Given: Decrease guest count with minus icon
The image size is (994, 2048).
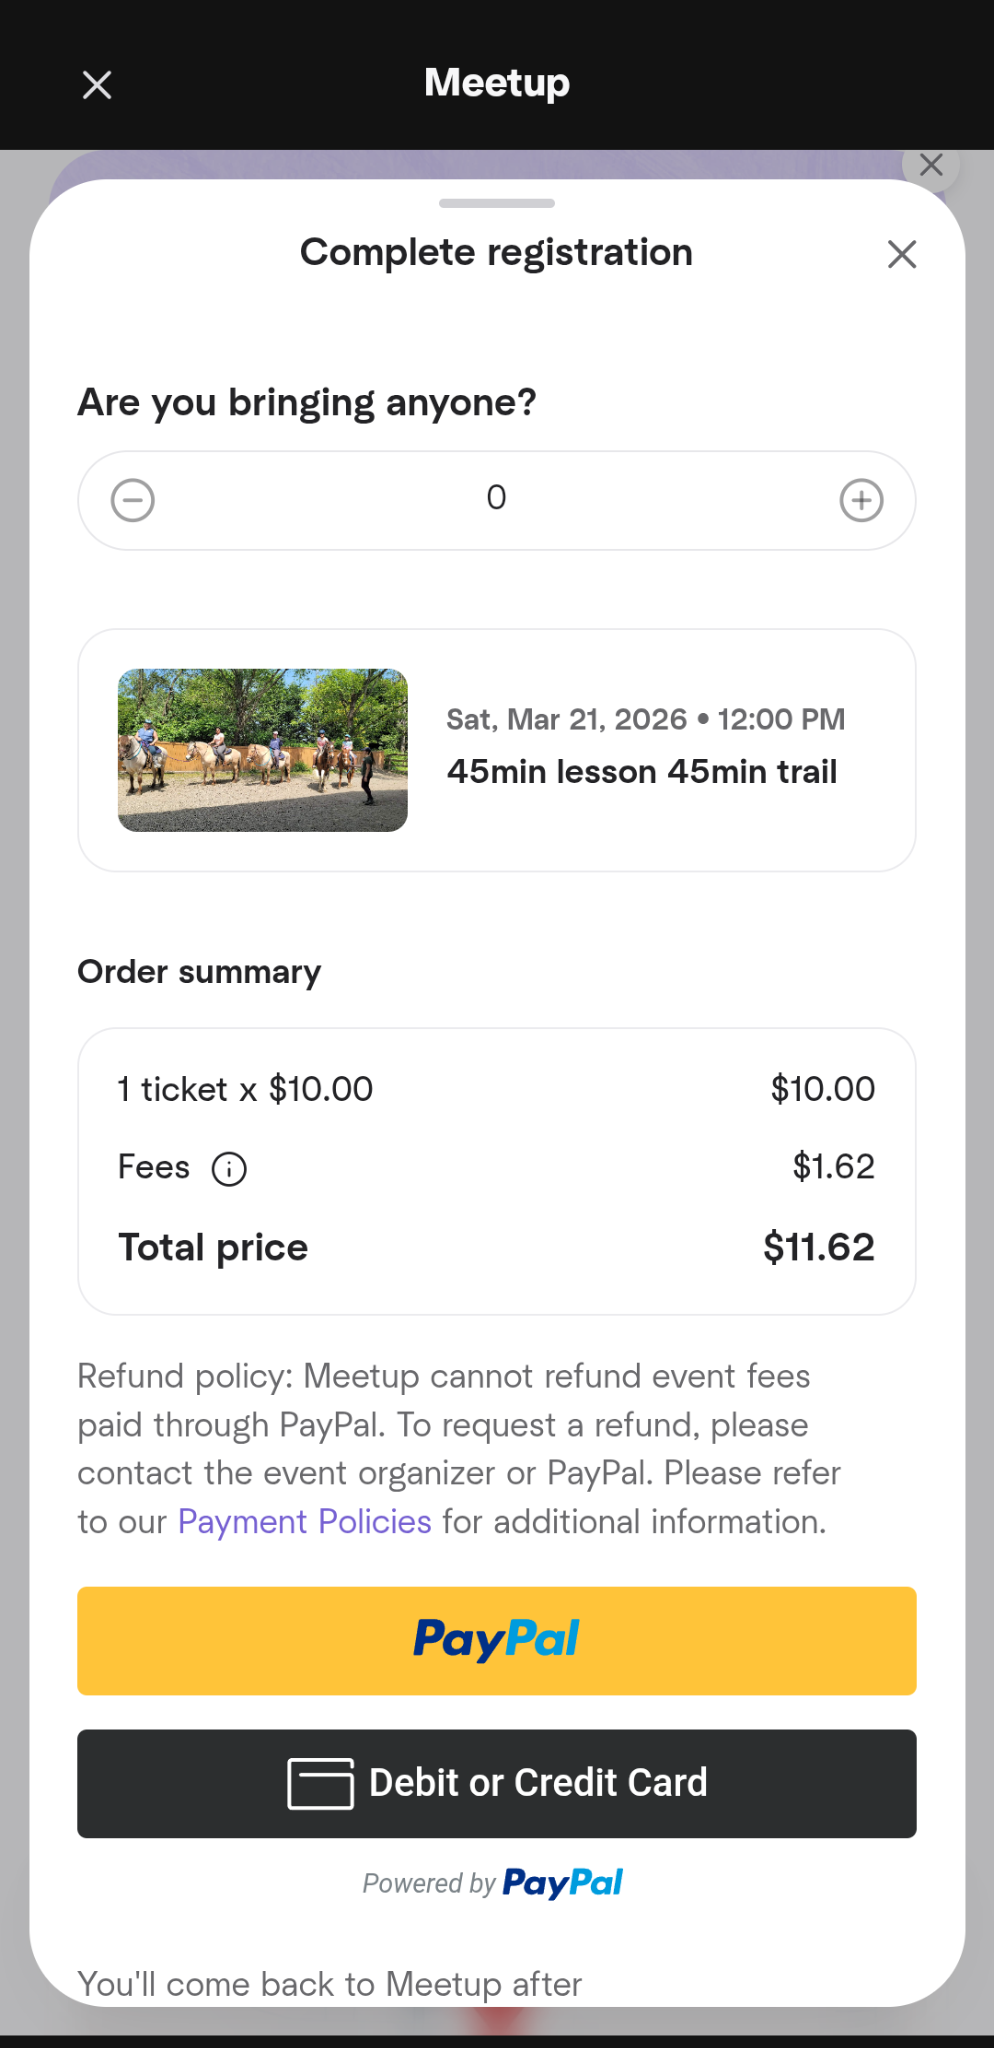Looking at the screenshot, I should pyautogui.click(x=133, y=500).
